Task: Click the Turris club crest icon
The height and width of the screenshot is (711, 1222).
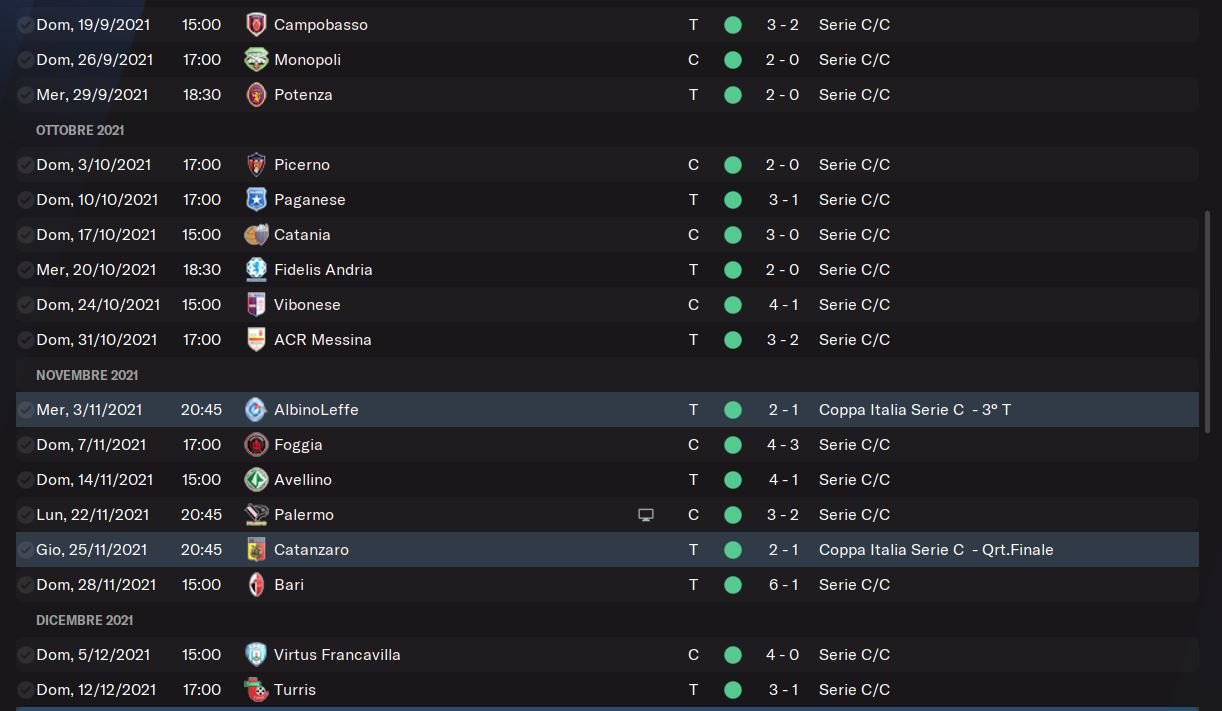Action: (x=256, y=690)
